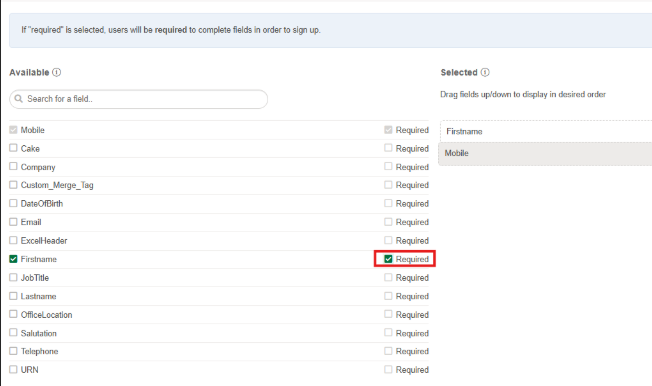Click the 'Email' label in Available list
652x386 pixels.
[x=31, y=222]
